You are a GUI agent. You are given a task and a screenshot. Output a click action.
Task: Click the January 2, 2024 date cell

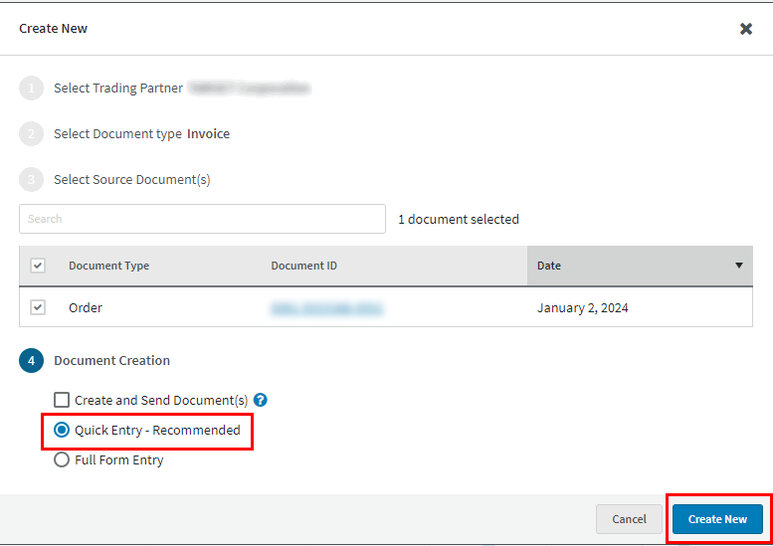tap(582, 308)
